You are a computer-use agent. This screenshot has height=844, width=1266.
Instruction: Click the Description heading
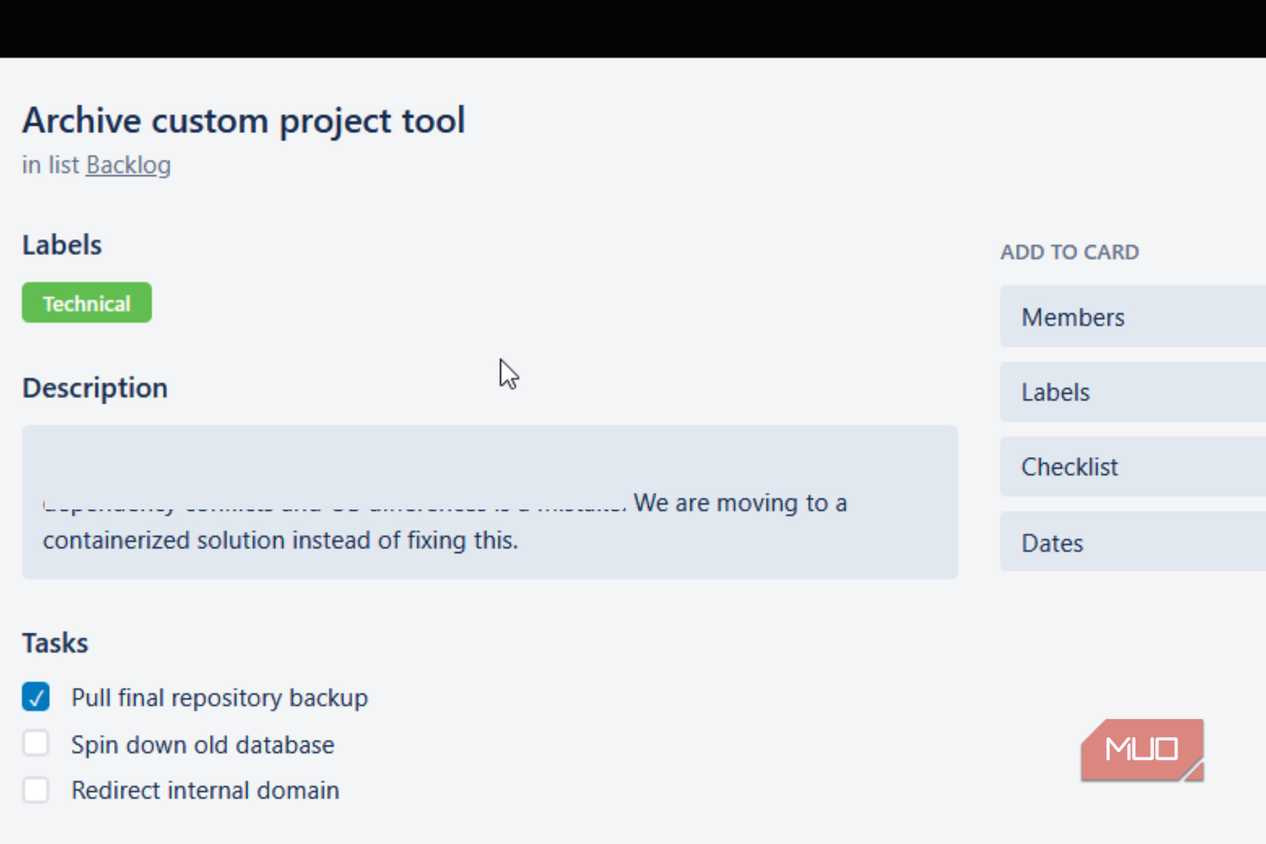[x=95, y=388]
